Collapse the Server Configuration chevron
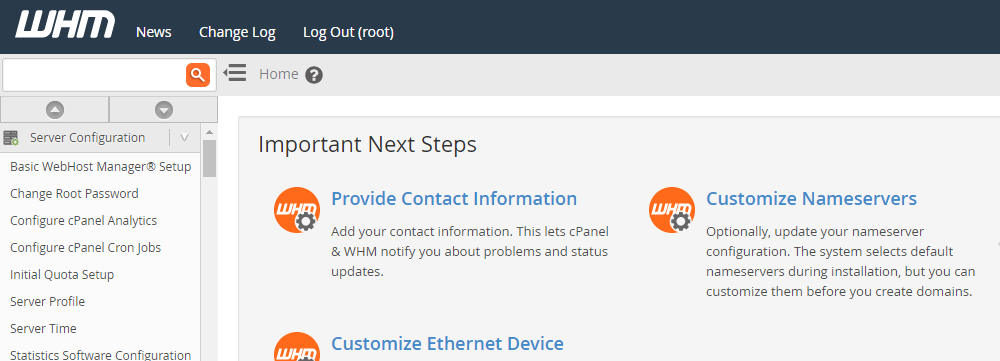Image resolution: width=1000 pixels, height=361 pixels. coord(184,137)
